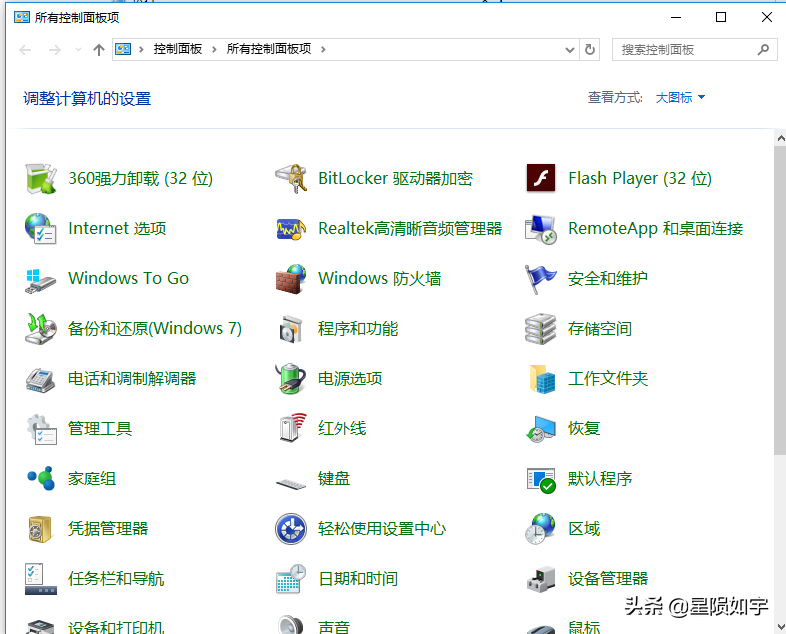Viewport: 786px width, 634px height.
Task: Open the 电源选项 battery icon
Action: tap(291, 379)
